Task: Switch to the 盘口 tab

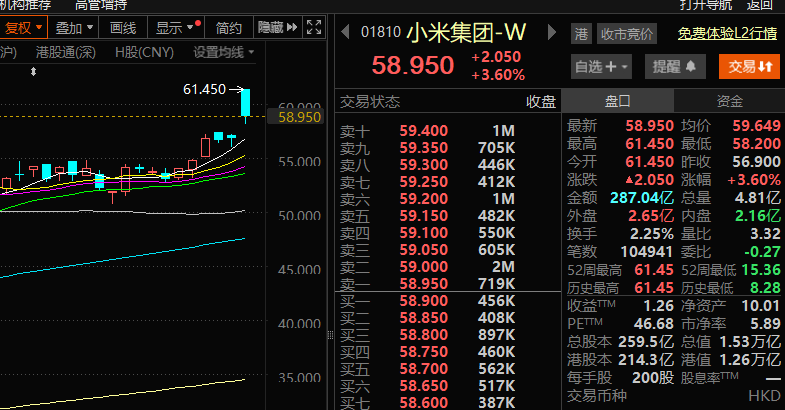Action: pyautogui.click(x=617, y=101)
